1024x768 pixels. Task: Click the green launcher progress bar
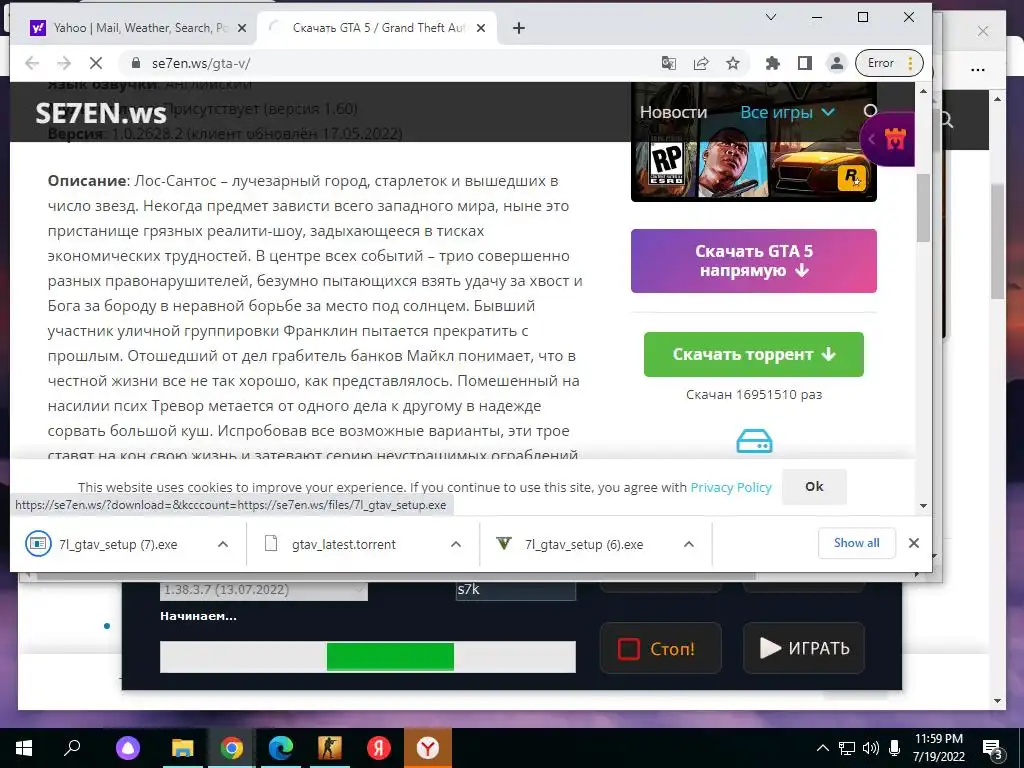(368, 656)
